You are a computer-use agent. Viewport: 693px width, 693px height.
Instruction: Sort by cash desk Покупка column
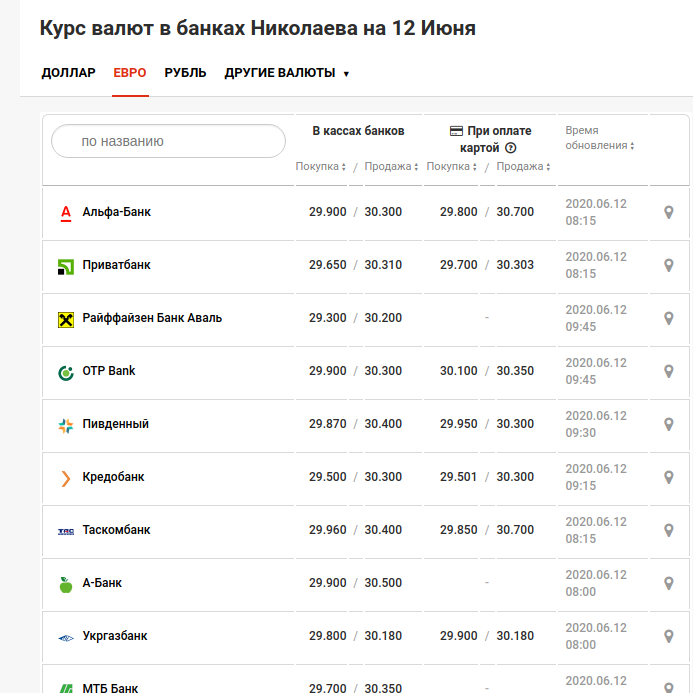320,167
